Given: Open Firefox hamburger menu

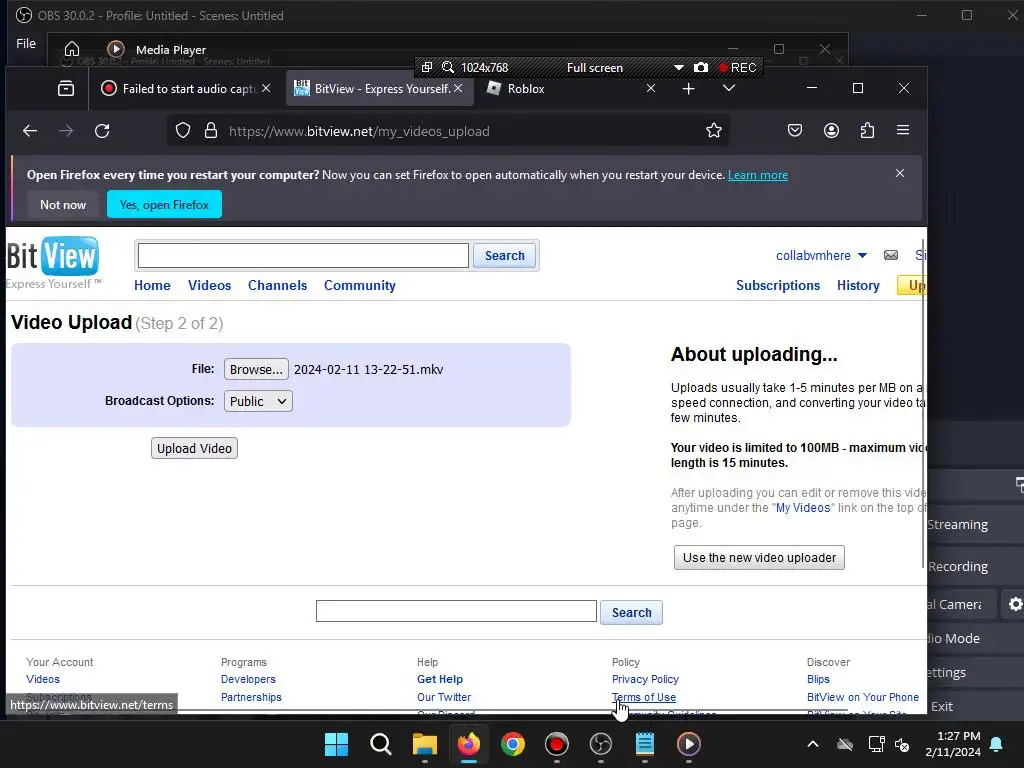Looking at the screenshot, I should tap(903, 130).
